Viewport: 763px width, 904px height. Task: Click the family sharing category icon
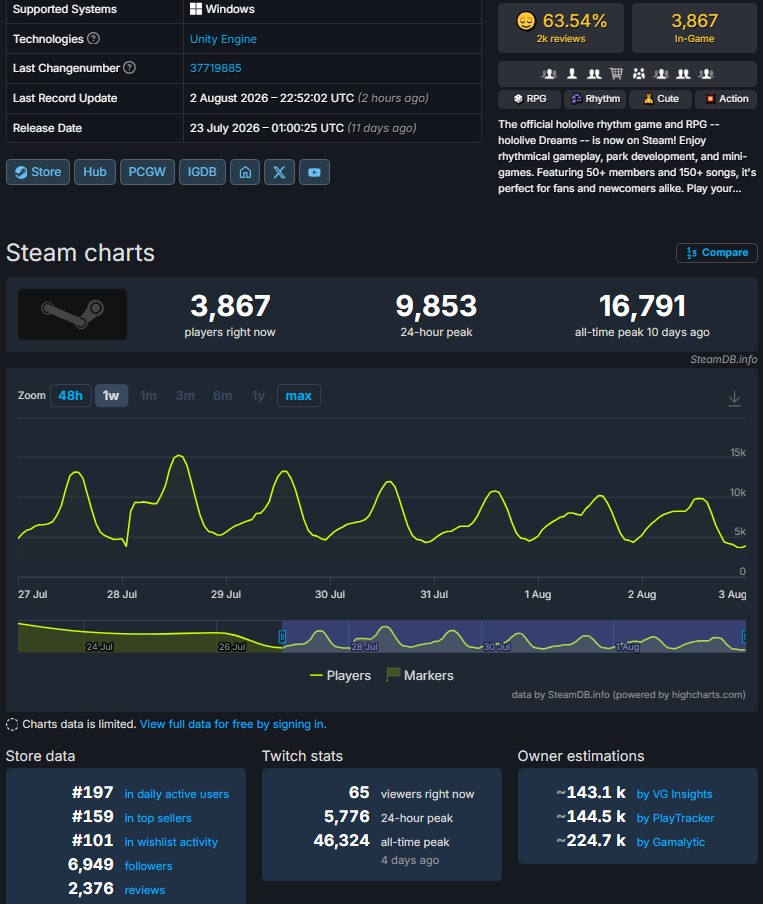pyautogui.click(x=638, y=73)
